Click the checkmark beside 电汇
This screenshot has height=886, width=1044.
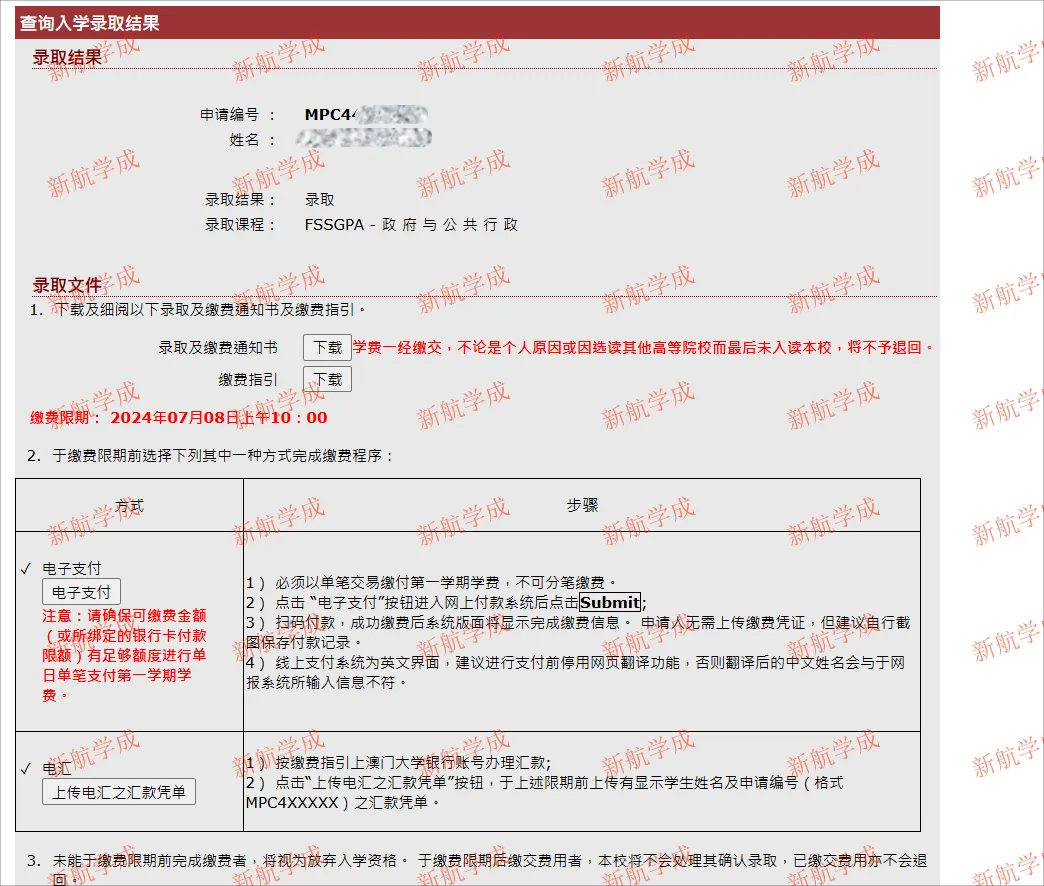pyautogui.click(x=26, y=769)
